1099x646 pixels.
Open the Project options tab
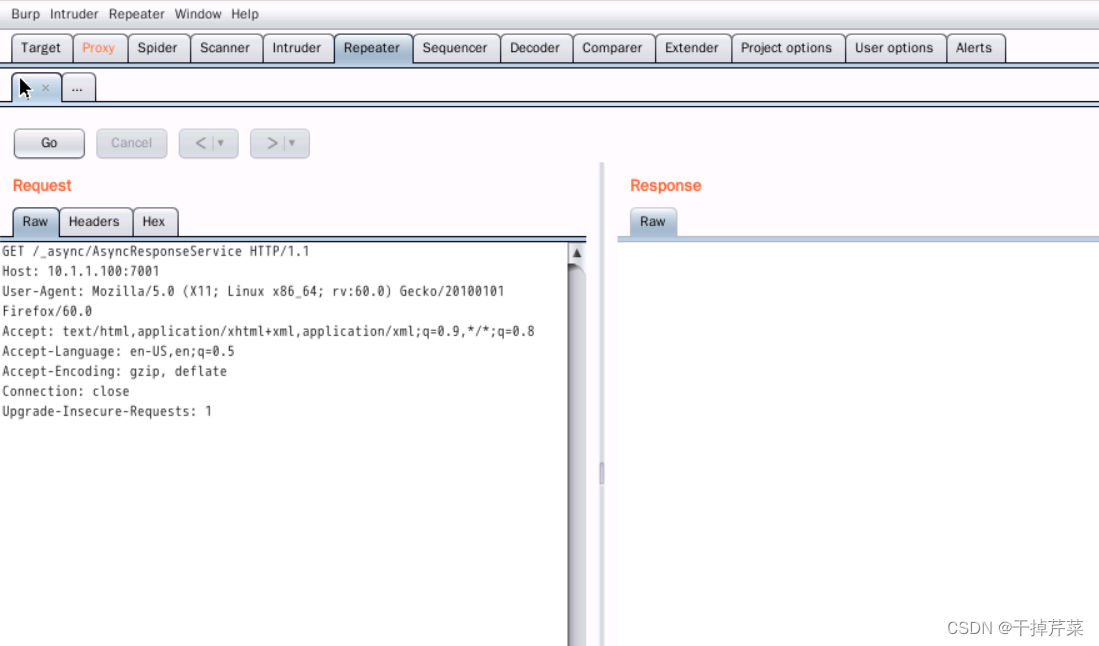pos(786,48)
